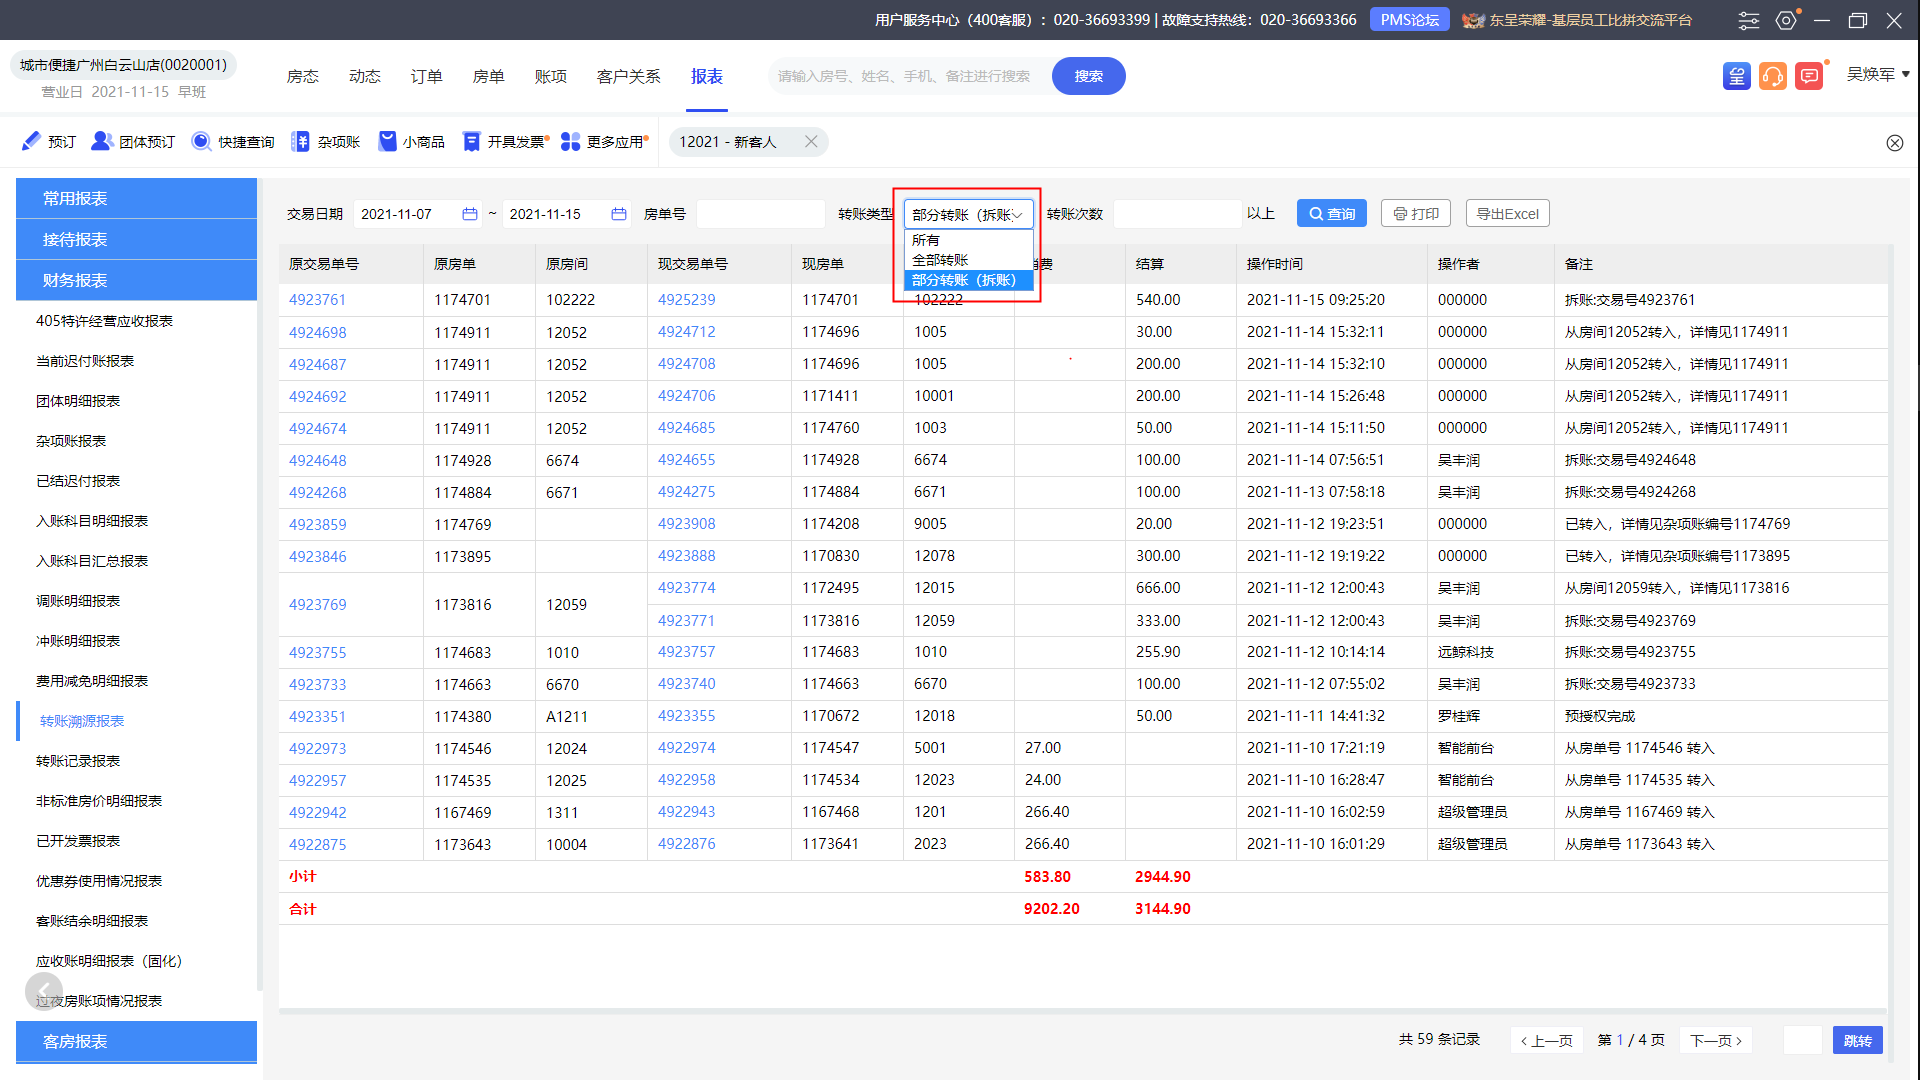
Task: Collapse 财务报表 section
Action: tap(136, 280)
